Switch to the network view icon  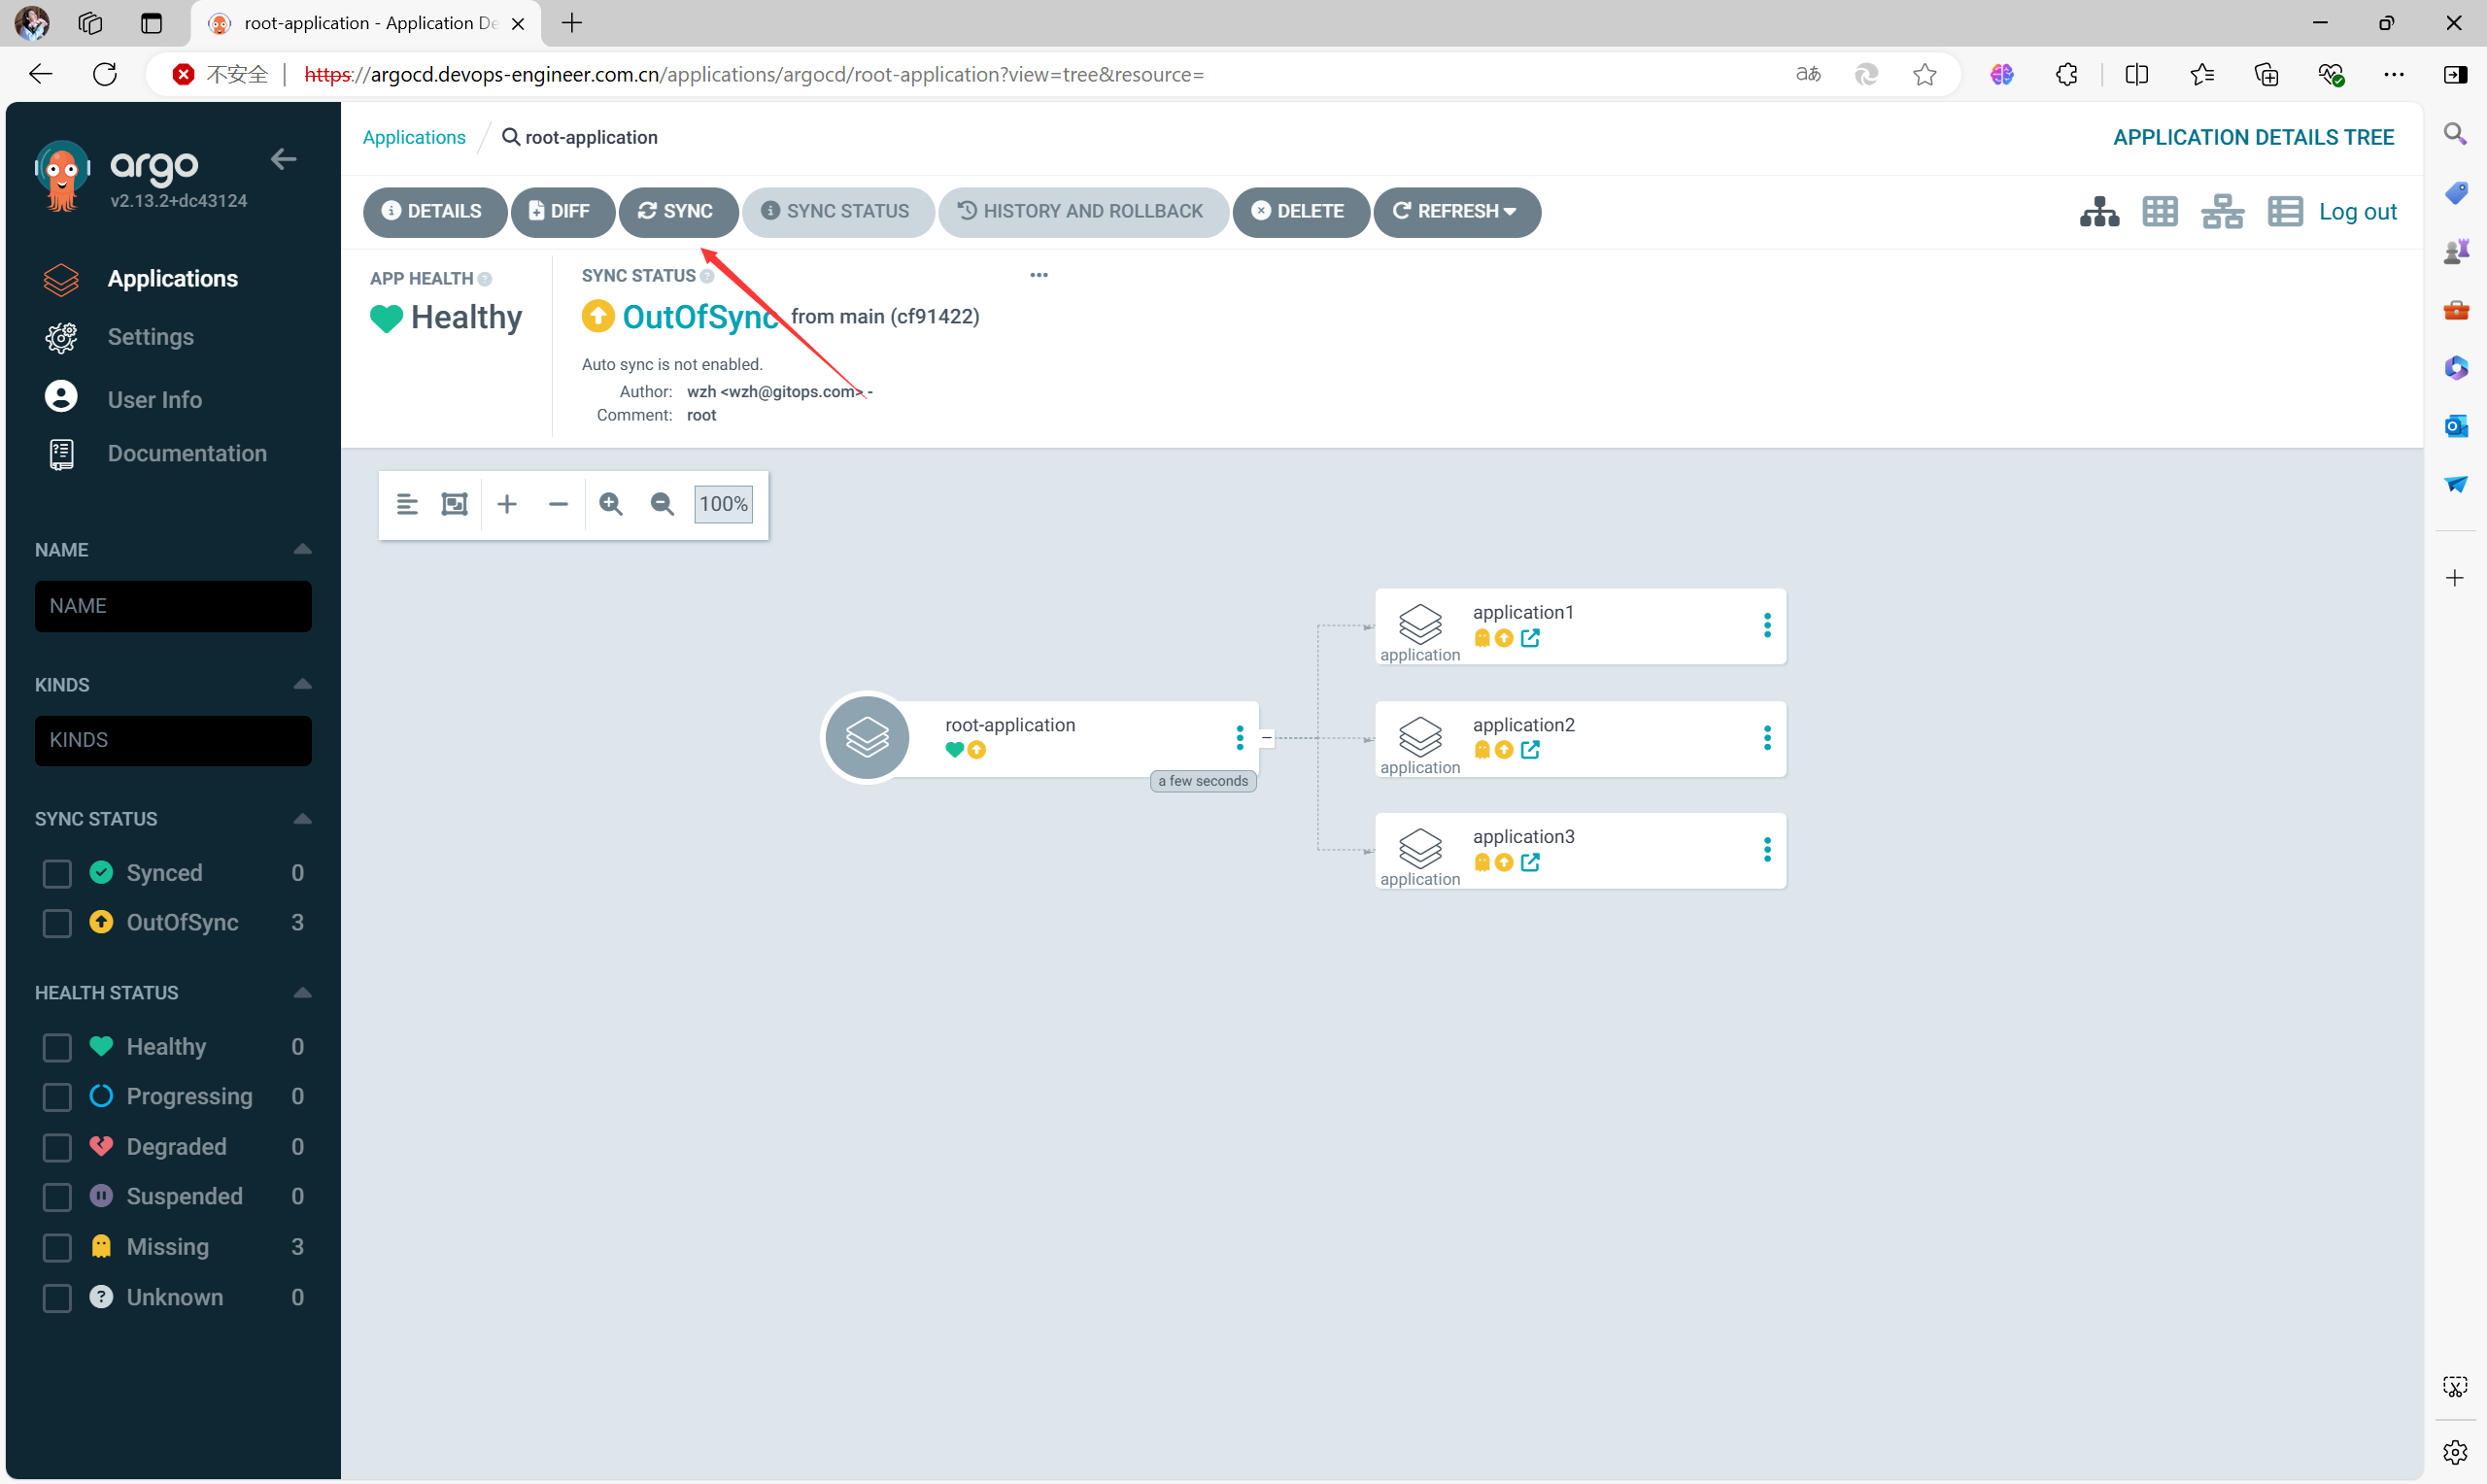click(2222, 212)
